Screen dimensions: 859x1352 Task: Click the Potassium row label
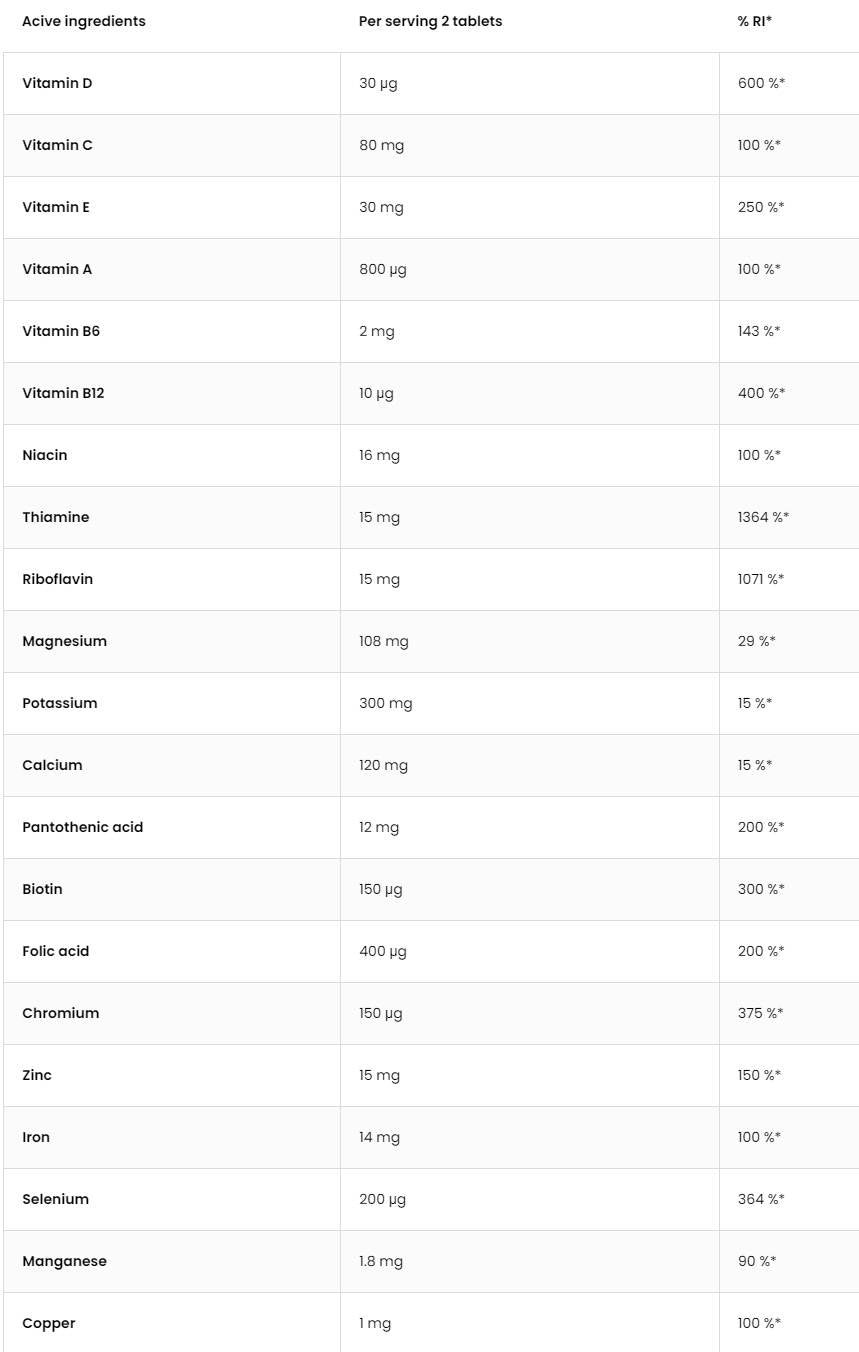point(60,703)
